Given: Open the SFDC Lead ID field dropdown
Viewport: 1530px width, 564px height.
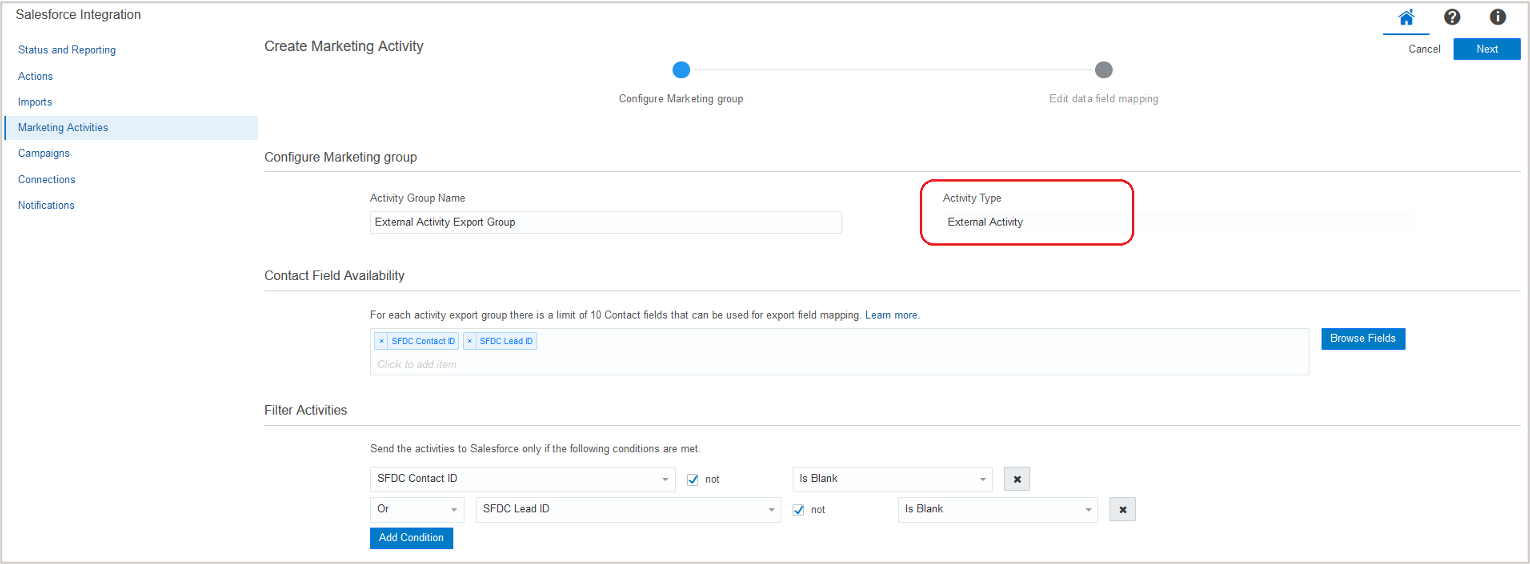Looking at the screenshot, I should tap(628, 510).
